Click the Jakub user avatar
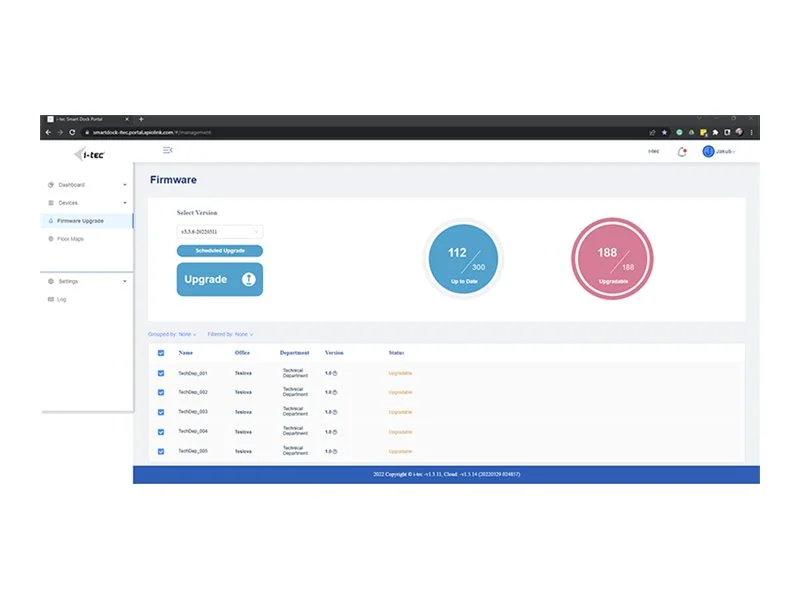This screenshot has height=600, width=800. pos(708,151)
